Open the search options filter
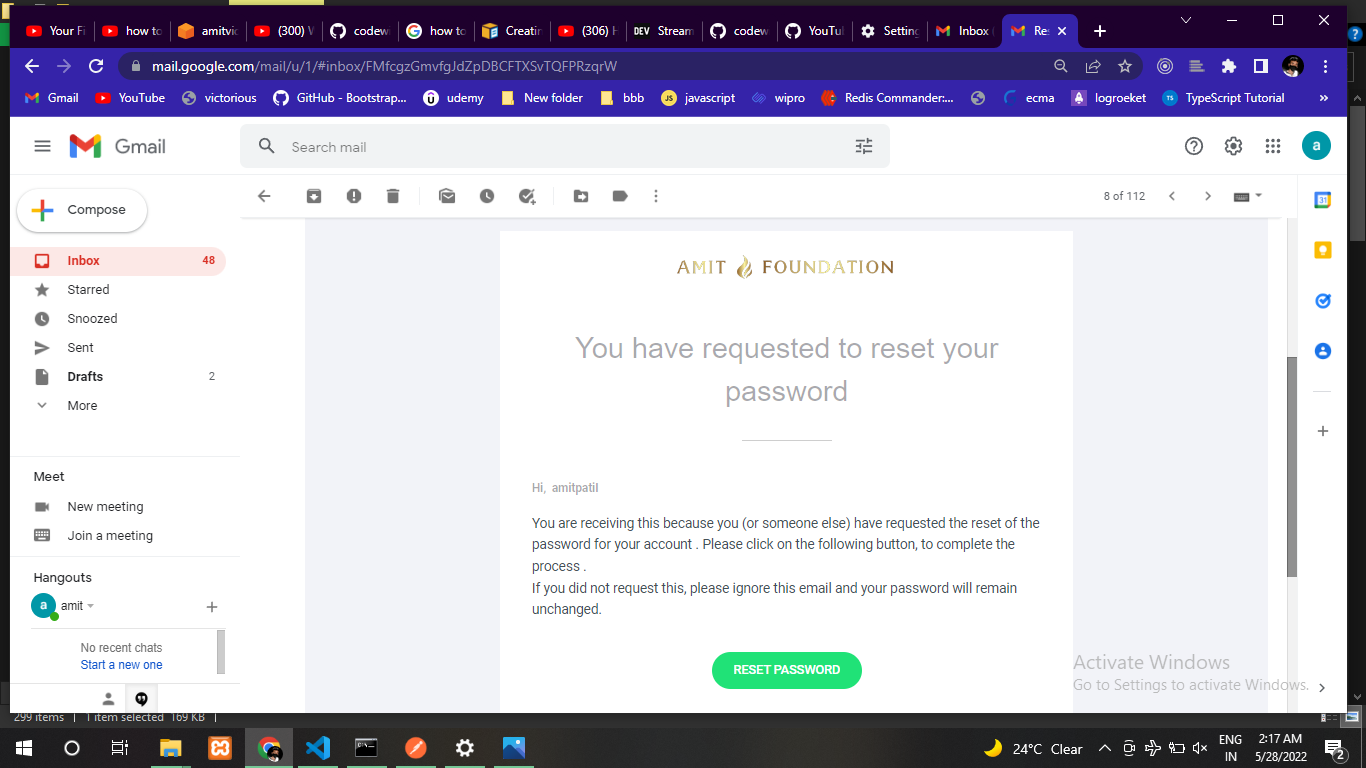 (x=863, y=146)
